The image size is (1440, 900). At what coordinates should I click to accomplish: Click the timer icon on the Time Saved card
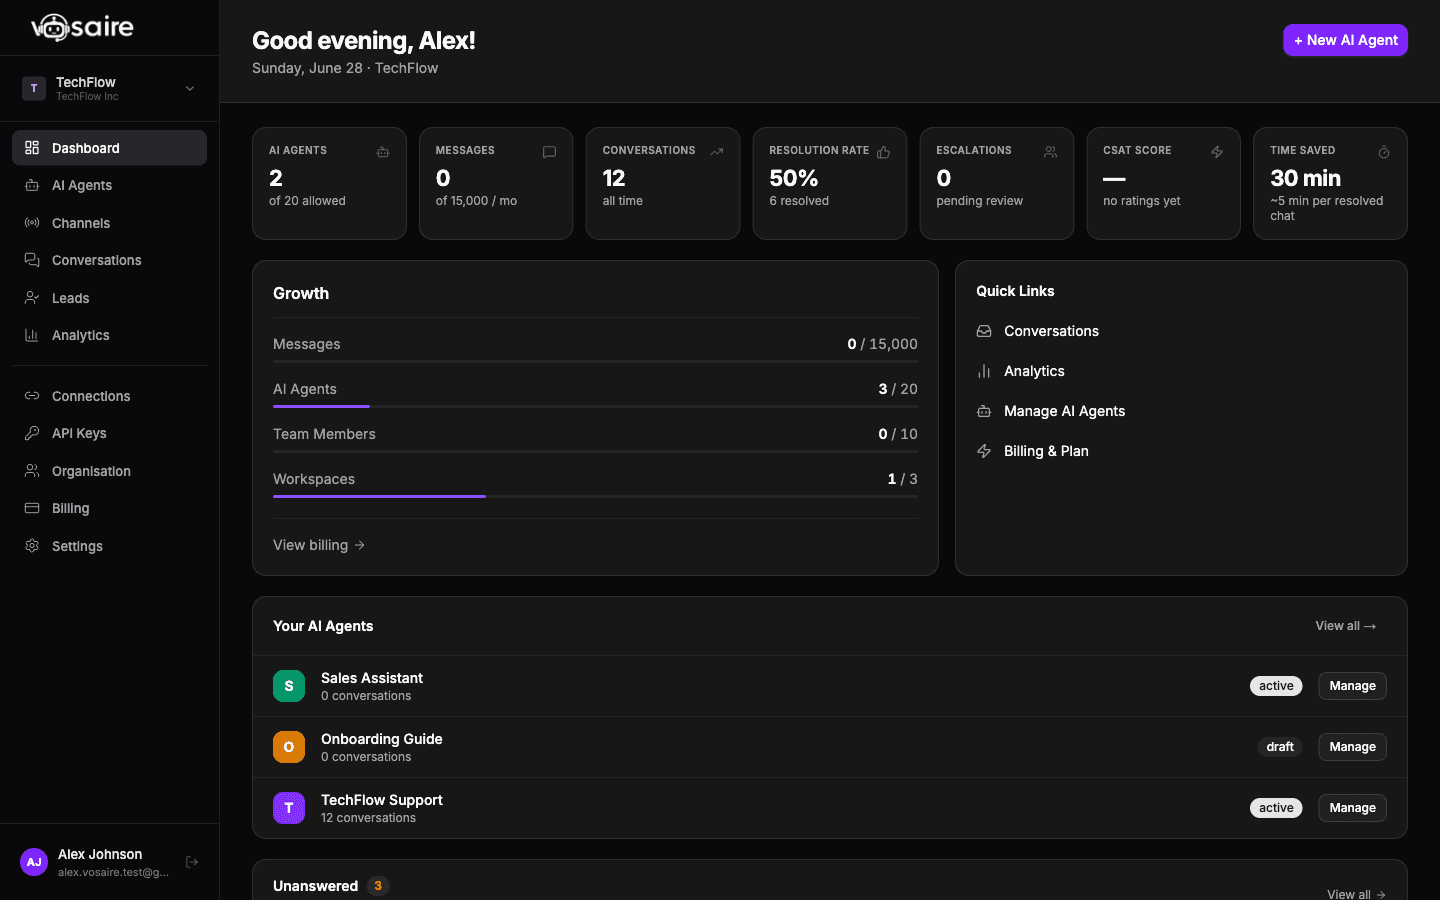1384,152
